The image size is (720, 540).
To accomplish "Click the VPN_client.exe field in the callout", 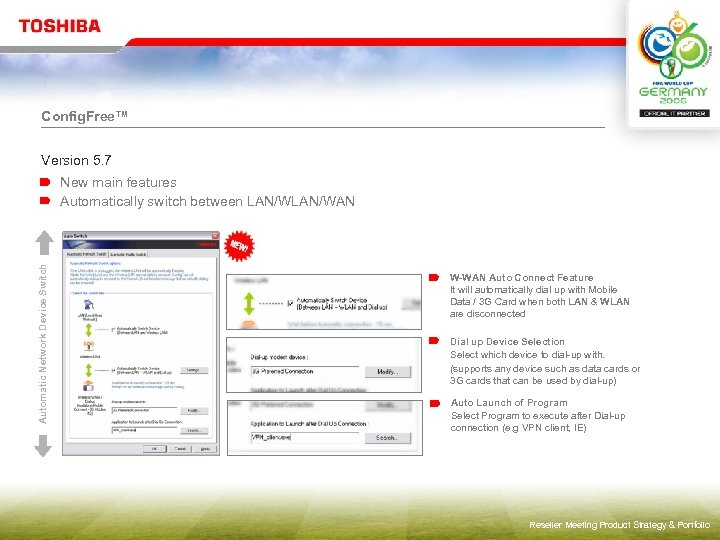I will coord(305,438).
